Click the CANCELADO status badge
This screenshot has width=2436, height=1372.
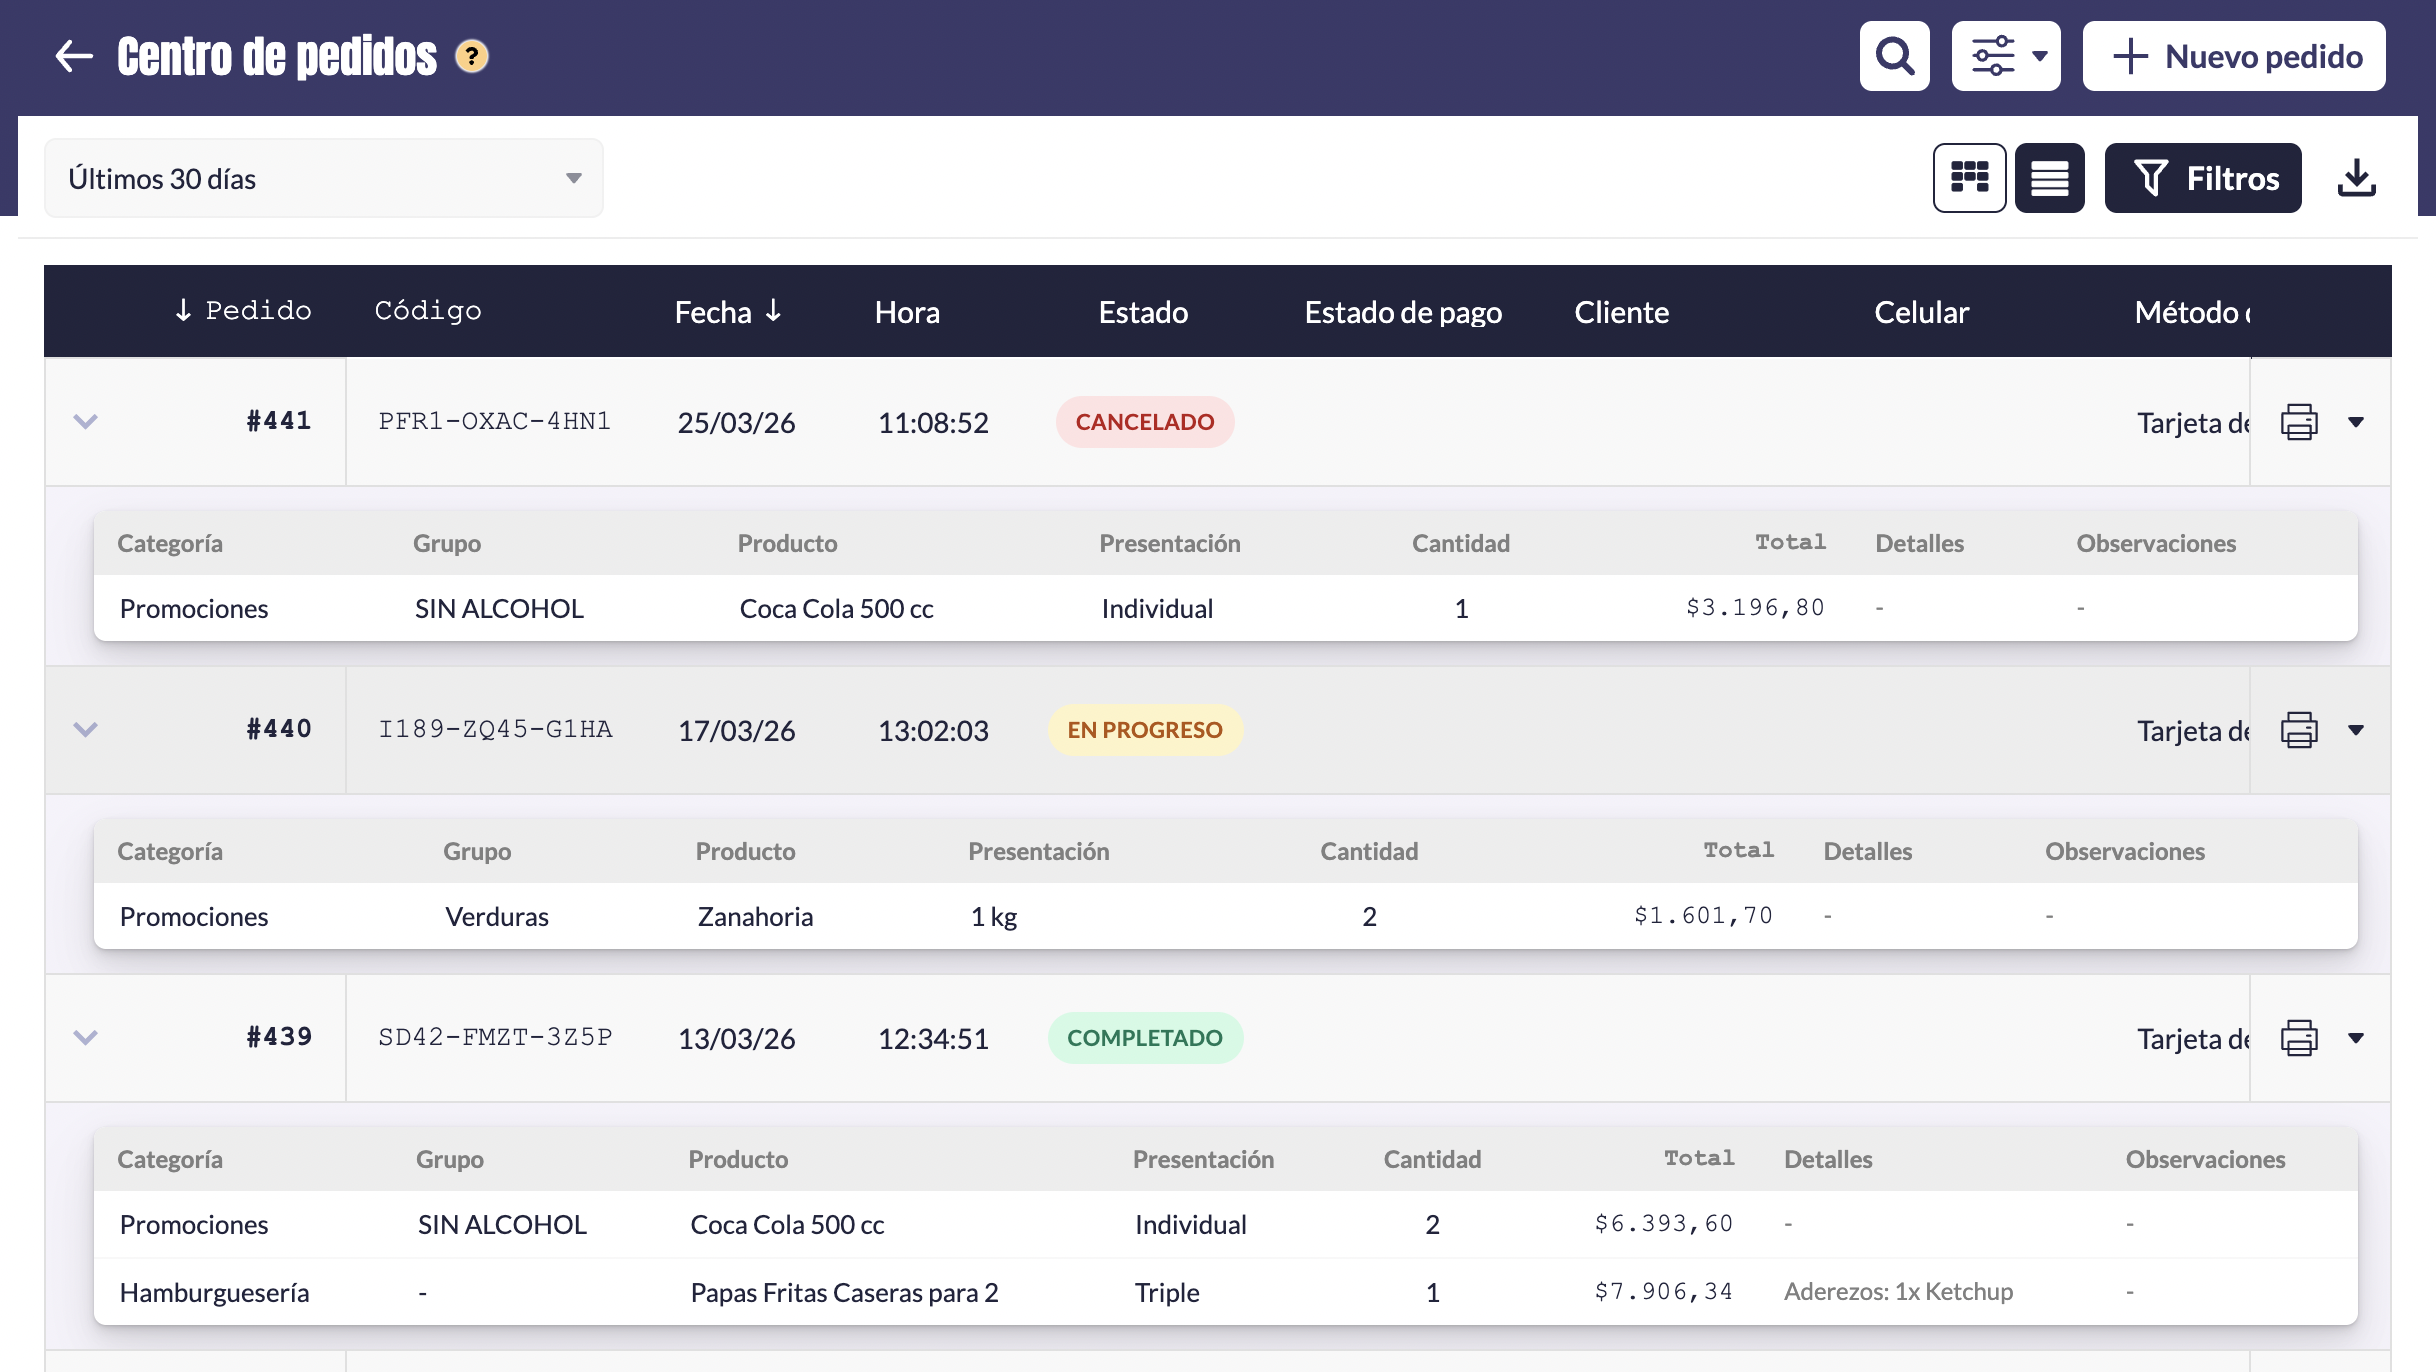(1144, 422)
